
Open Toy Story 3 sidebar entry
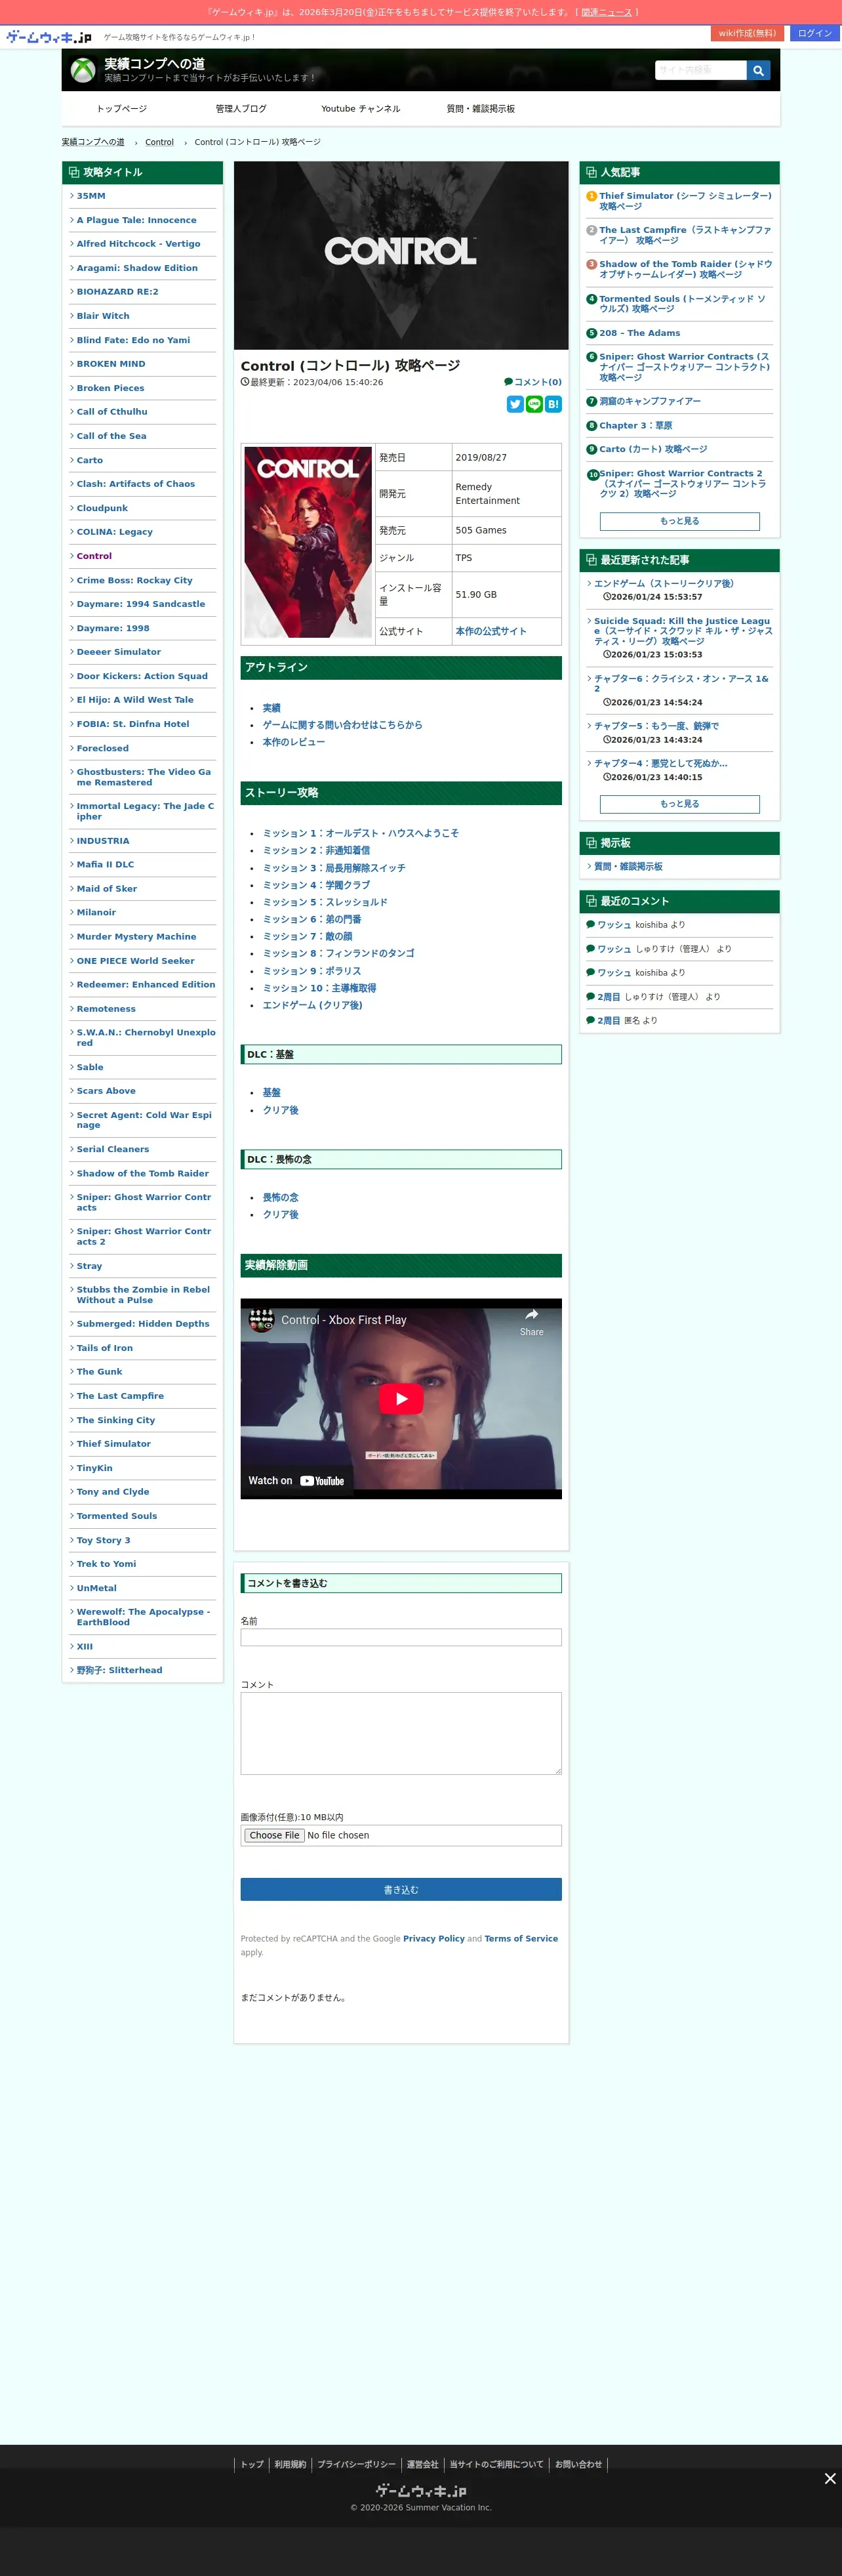pyautogui.click(x=104, y=1540)
